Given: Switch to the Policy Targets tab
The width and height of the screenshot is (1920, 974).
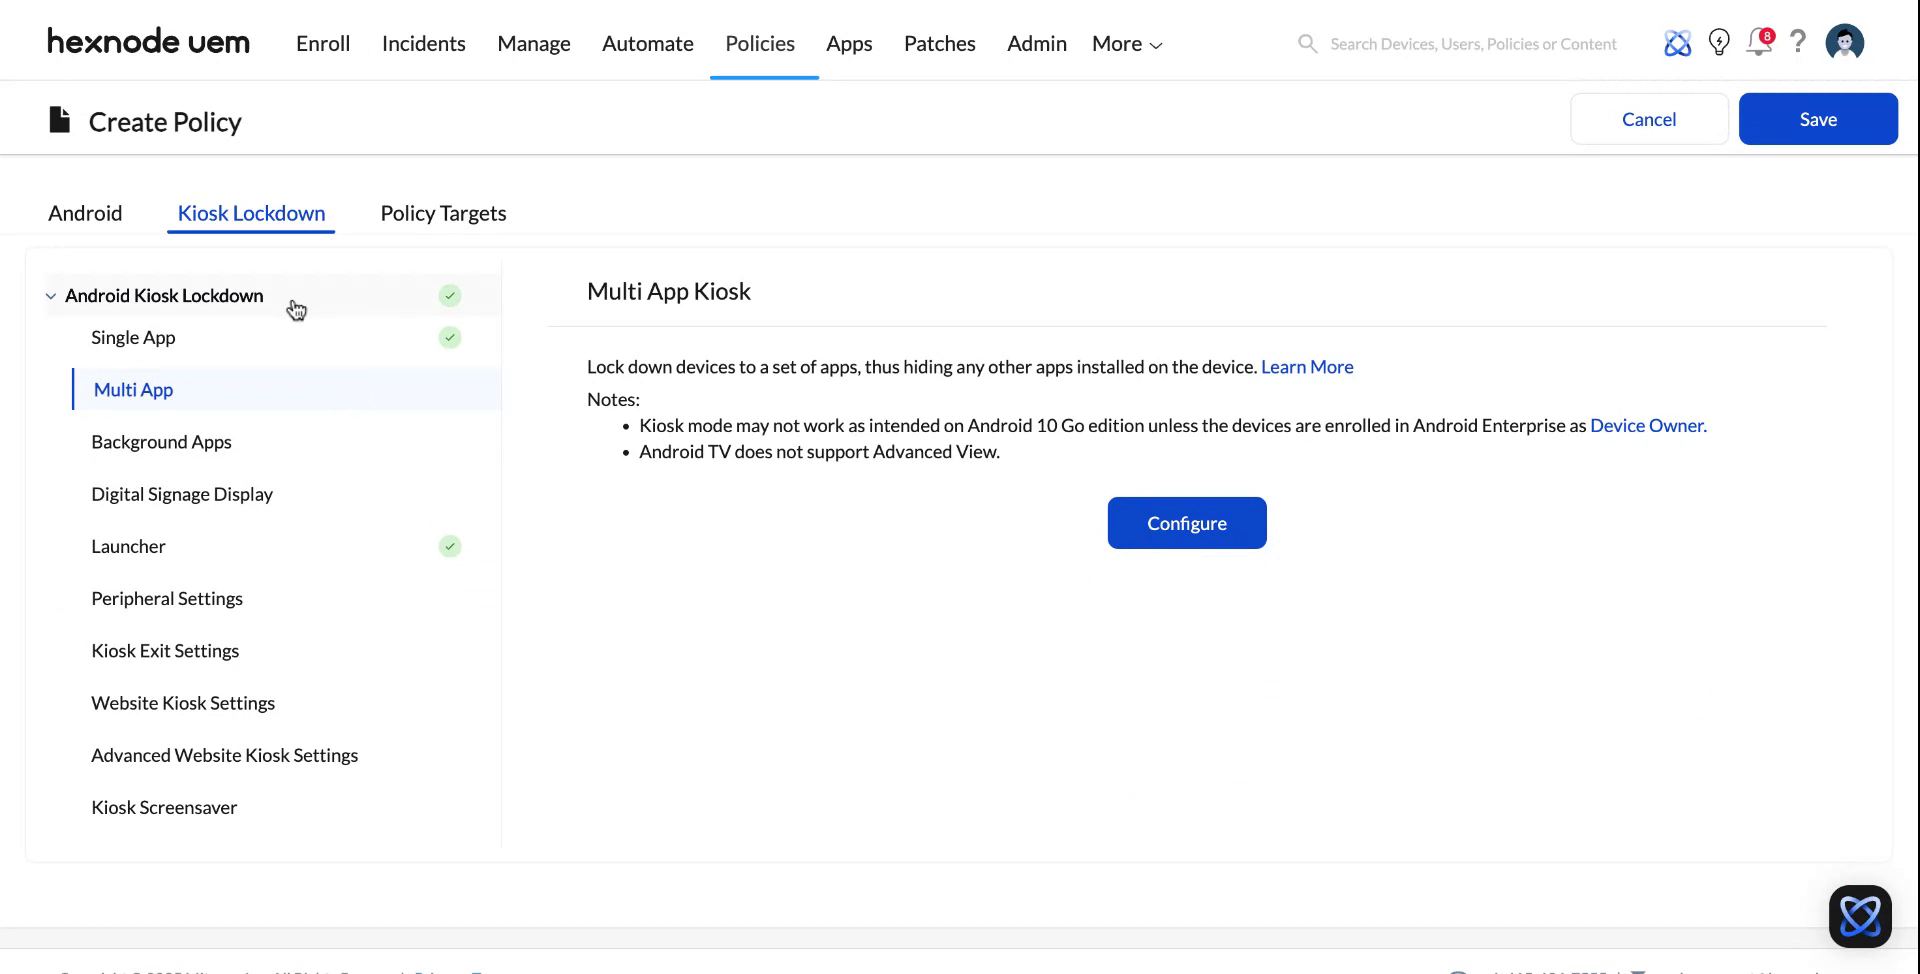Looking at the screenshot, I should (x=442, y=212).
